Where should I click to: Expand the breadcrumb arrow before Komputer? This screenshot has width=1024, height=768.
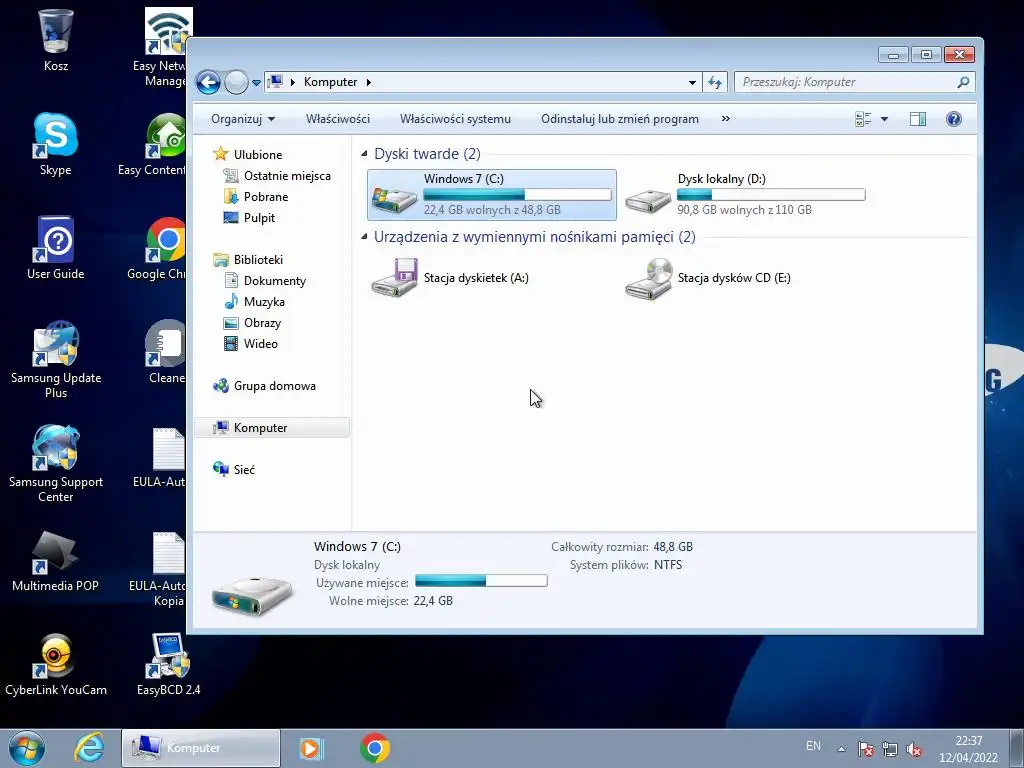(293, 82)
